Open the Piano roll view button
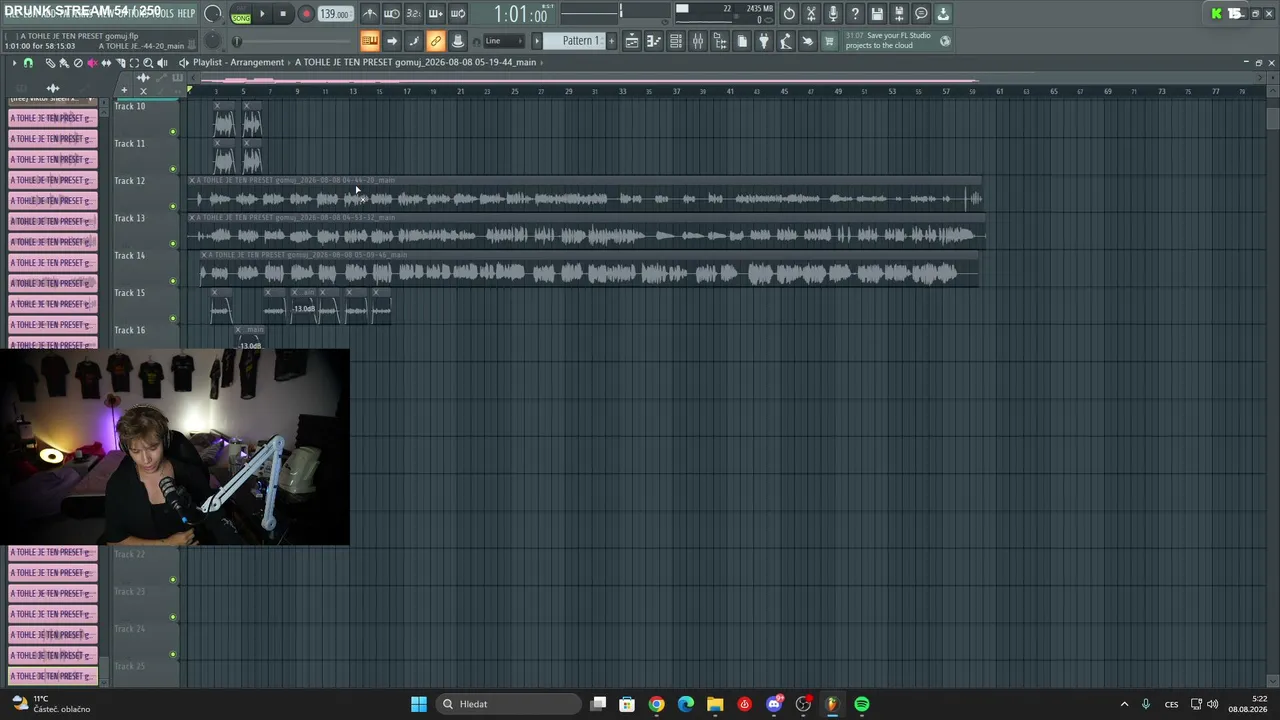Screen dimensions: 1280x720 click(654, 41)
